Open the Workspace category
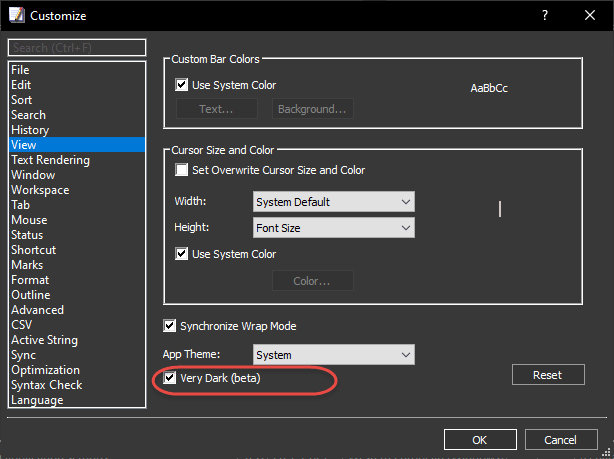 pyautogui.click(x=77, y=190)
